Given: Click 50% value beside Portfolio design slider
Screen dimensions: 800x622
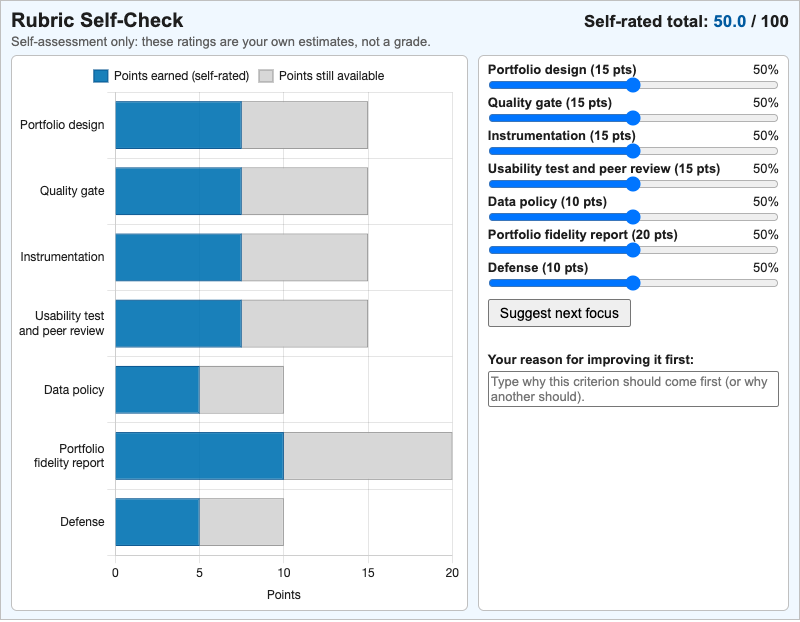Looking at the screenshot, I should [765, 70].
